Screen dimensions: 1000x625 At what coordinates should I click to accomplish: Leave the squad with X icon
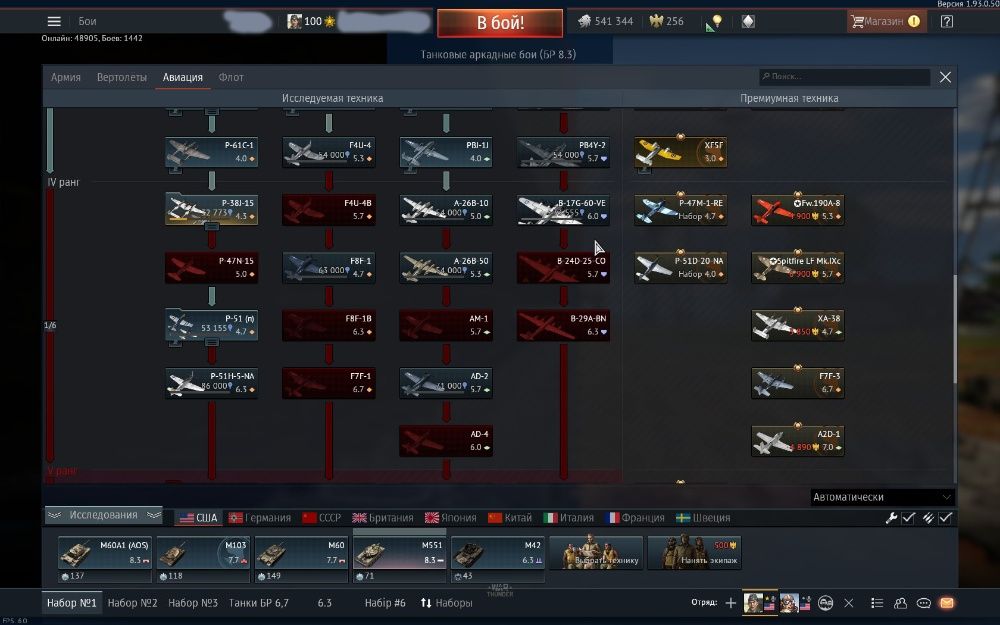(849, 603)
